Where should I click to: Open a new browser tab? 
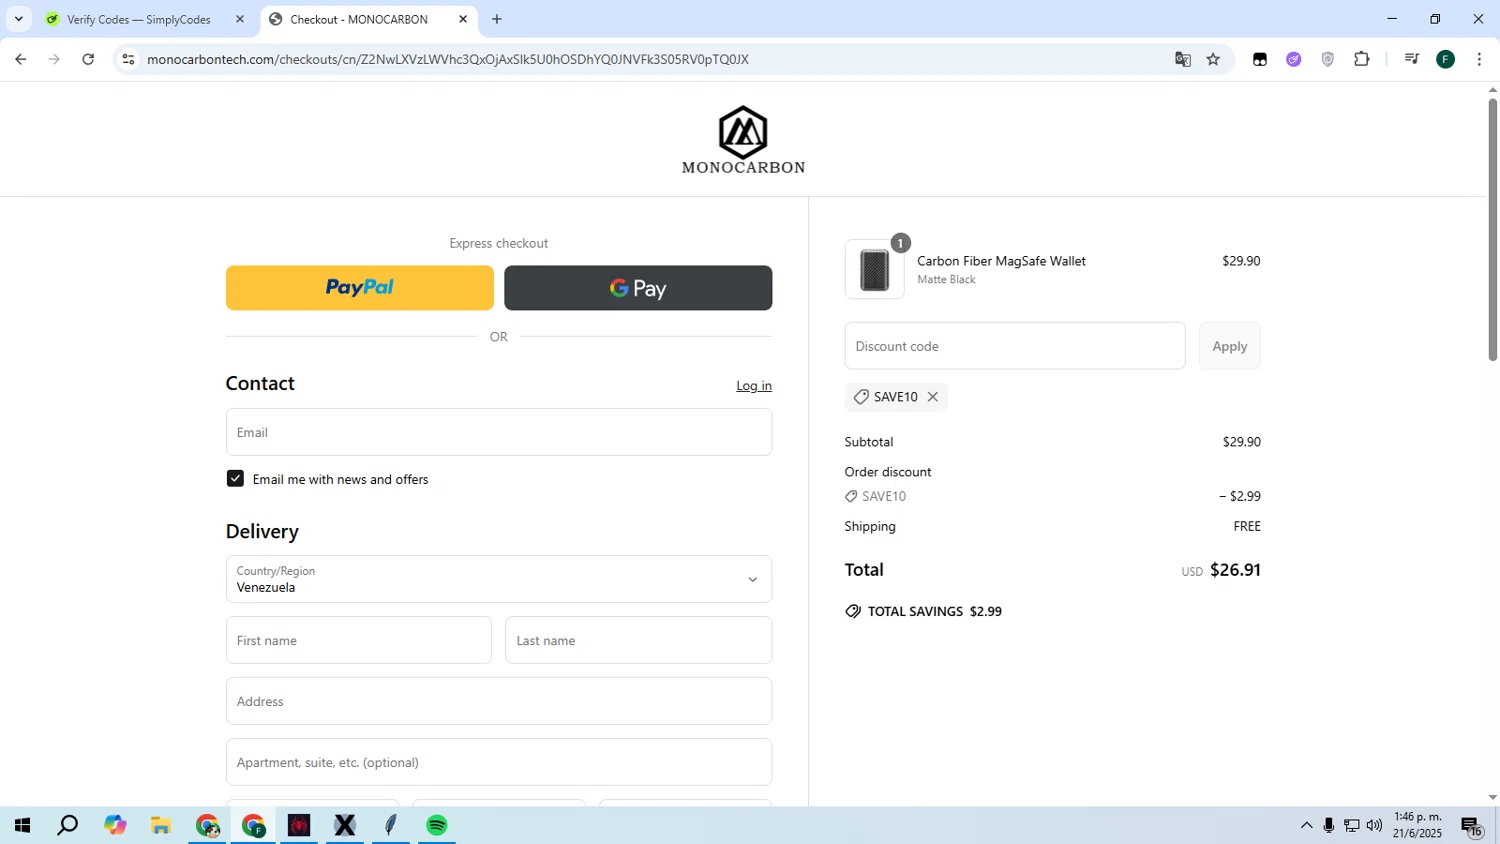(497, 19)
